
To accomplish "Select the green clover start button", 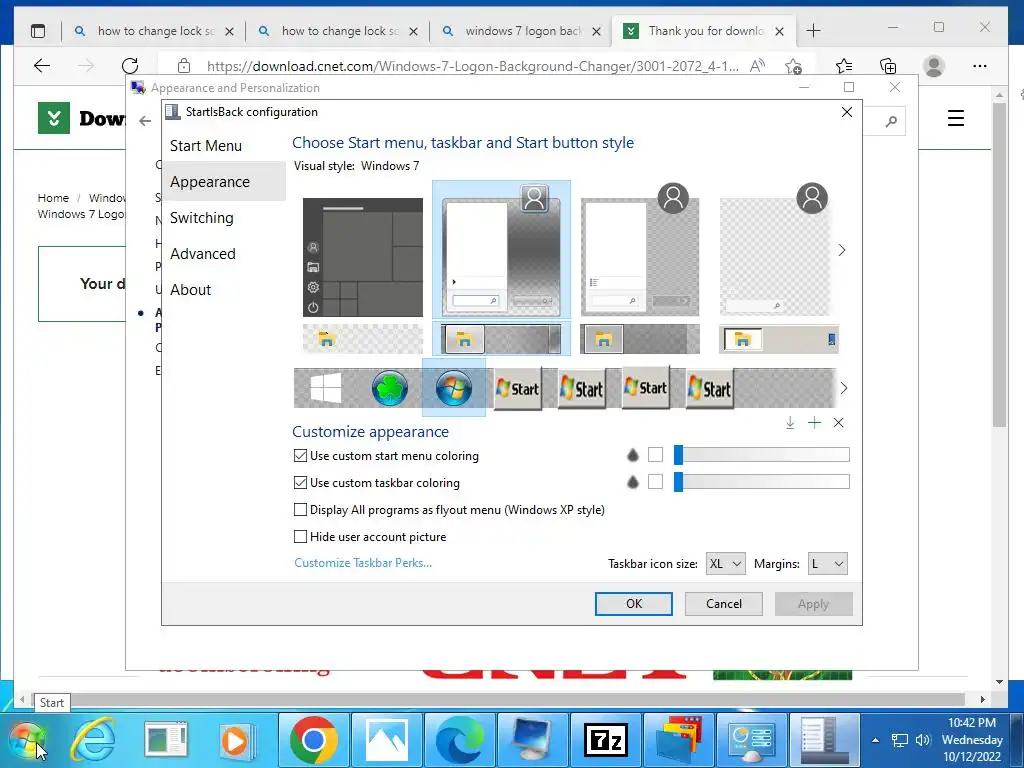I will click(390, 388).
